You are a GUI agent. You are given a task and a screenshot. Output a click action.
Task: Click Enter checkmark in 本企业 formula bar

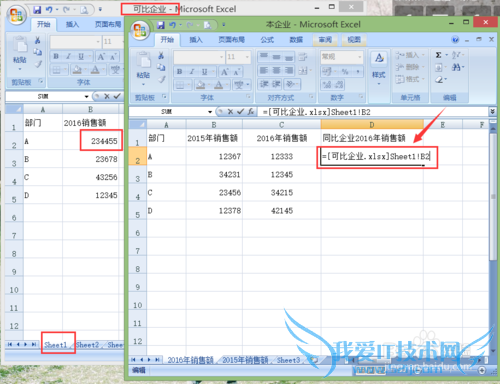coord(240,112)
